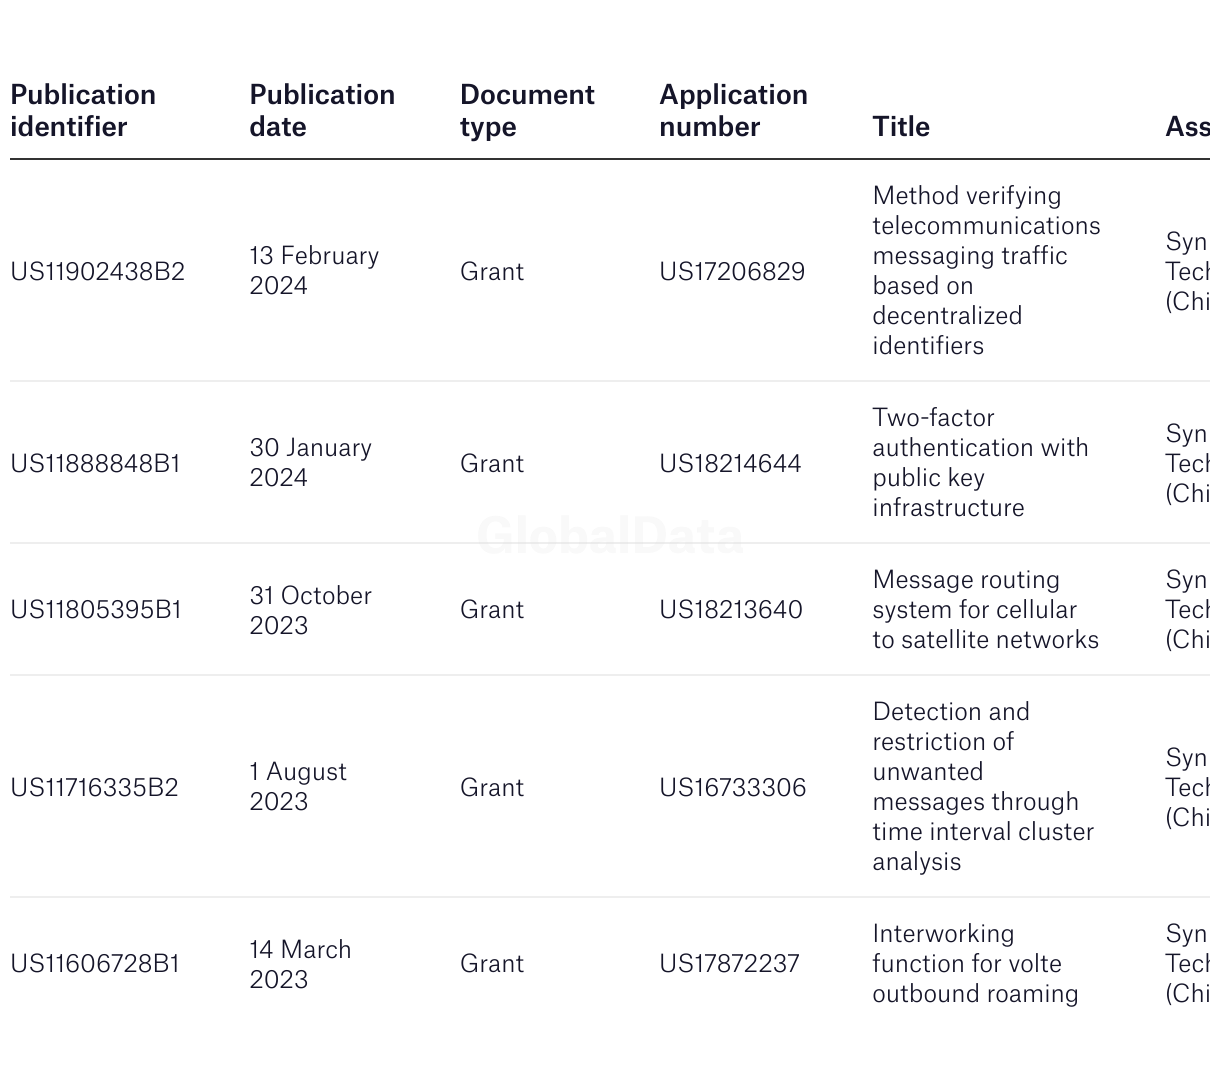Select publication identifier US11888848B1
1220x1070 pixels.
tap(95, 463)
